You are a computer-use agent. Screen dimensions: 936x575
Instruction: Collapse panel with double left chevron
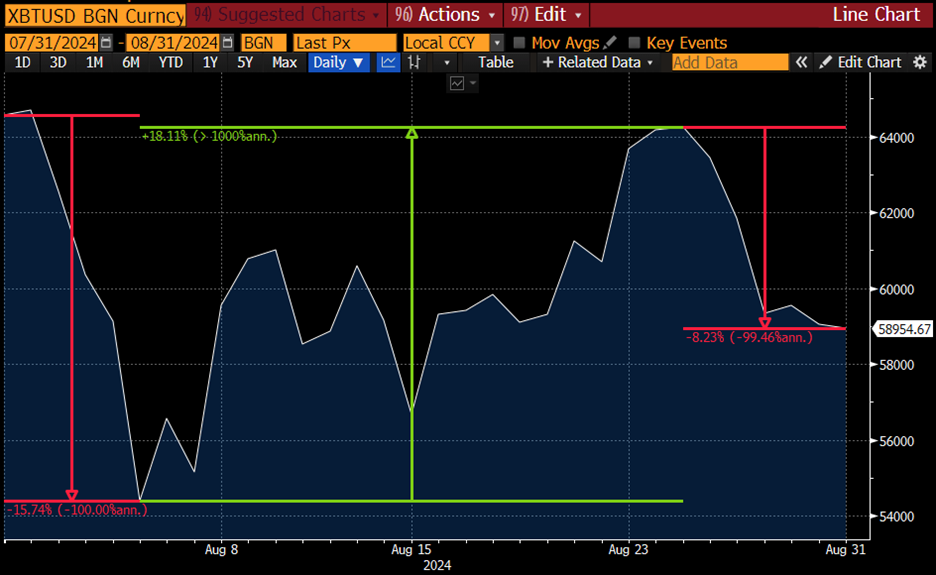point(802,63)
